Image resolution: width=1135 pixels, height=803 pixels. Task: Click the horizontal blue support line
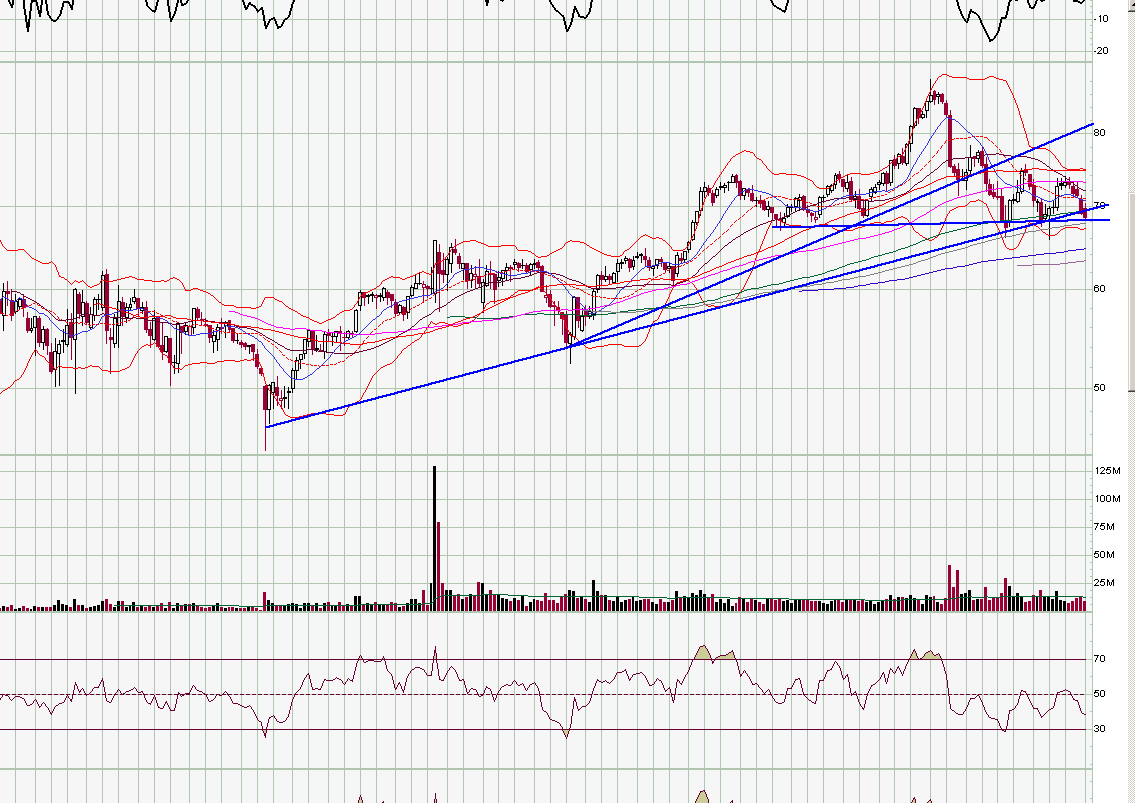[941, 223]
